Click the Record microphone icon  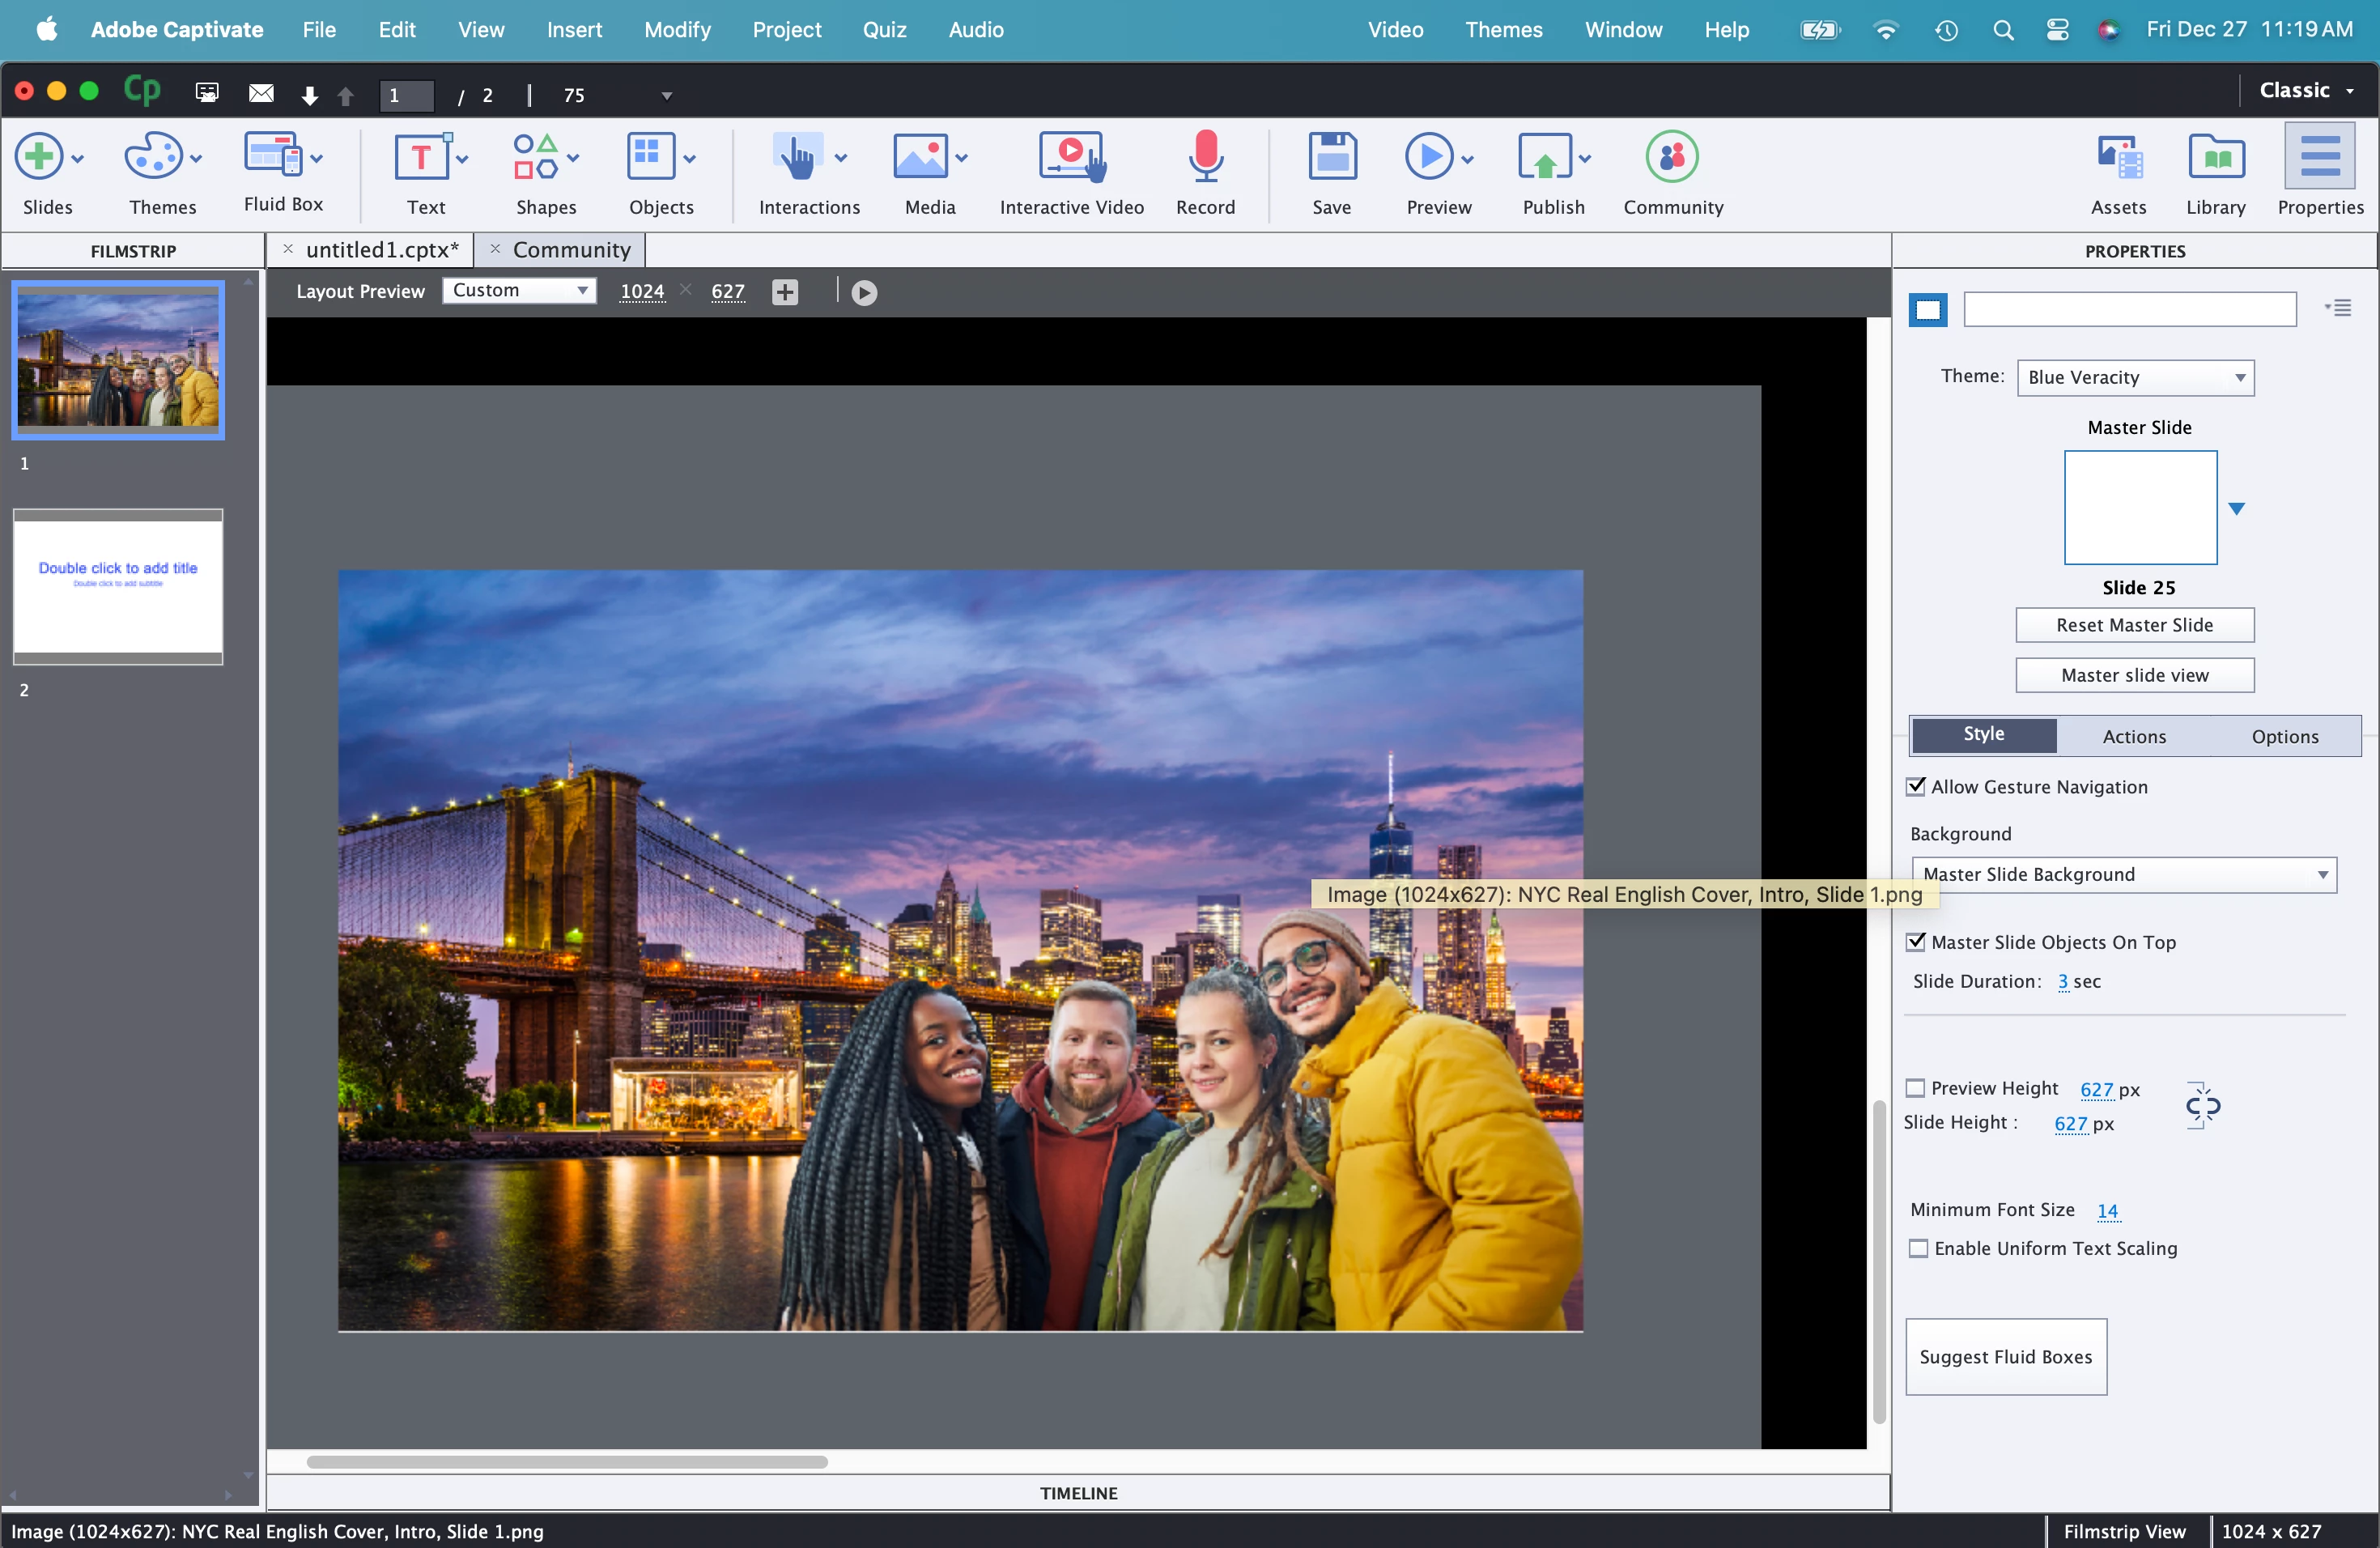coord(1205,158)
